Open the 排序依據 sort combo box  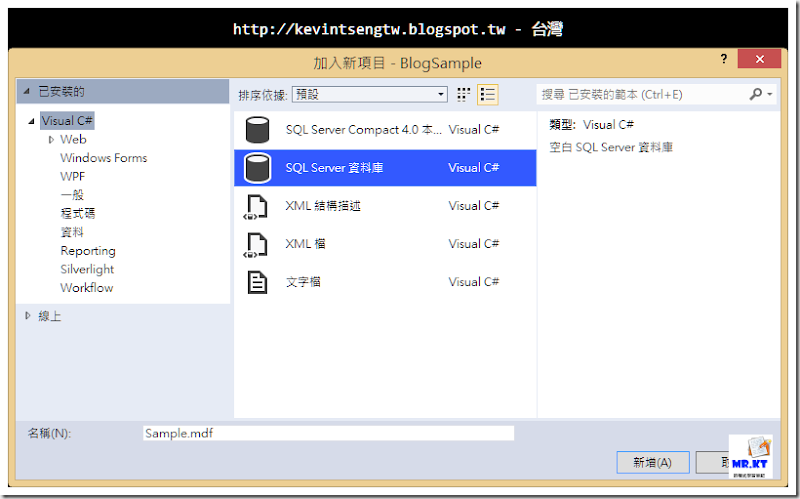(x=369, y=94)
